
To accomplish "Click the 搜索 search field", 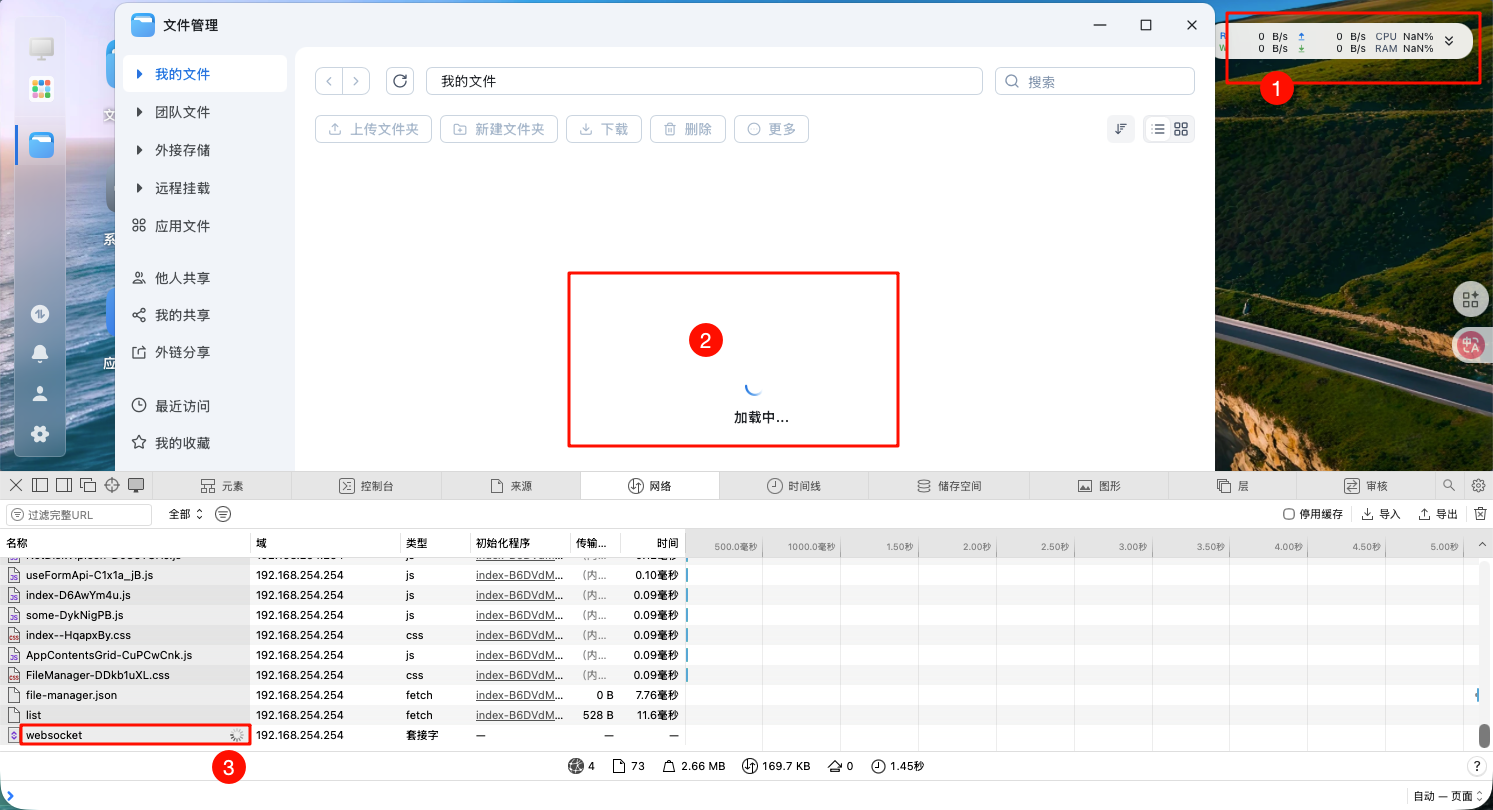I will click(x=1094, y=81).
